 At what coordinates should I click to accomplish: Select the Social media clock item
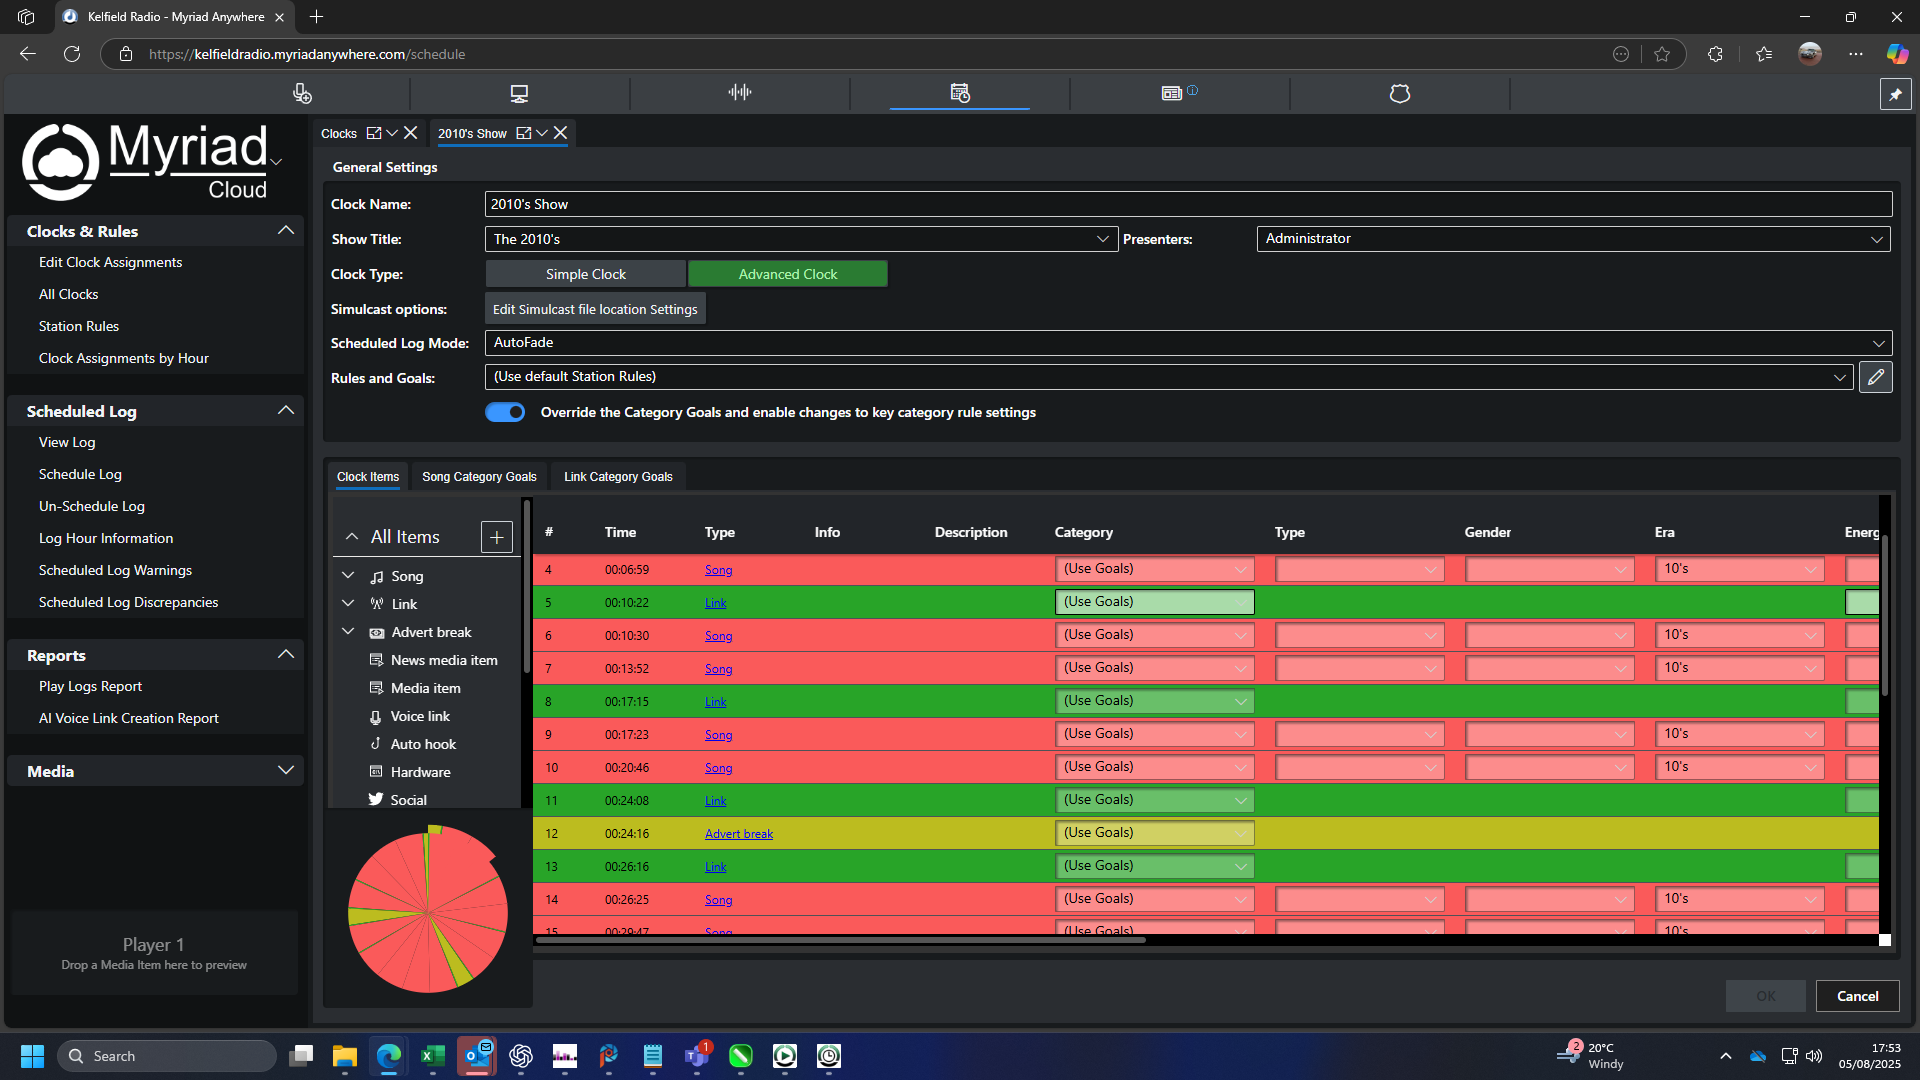(x=408, y=800)
